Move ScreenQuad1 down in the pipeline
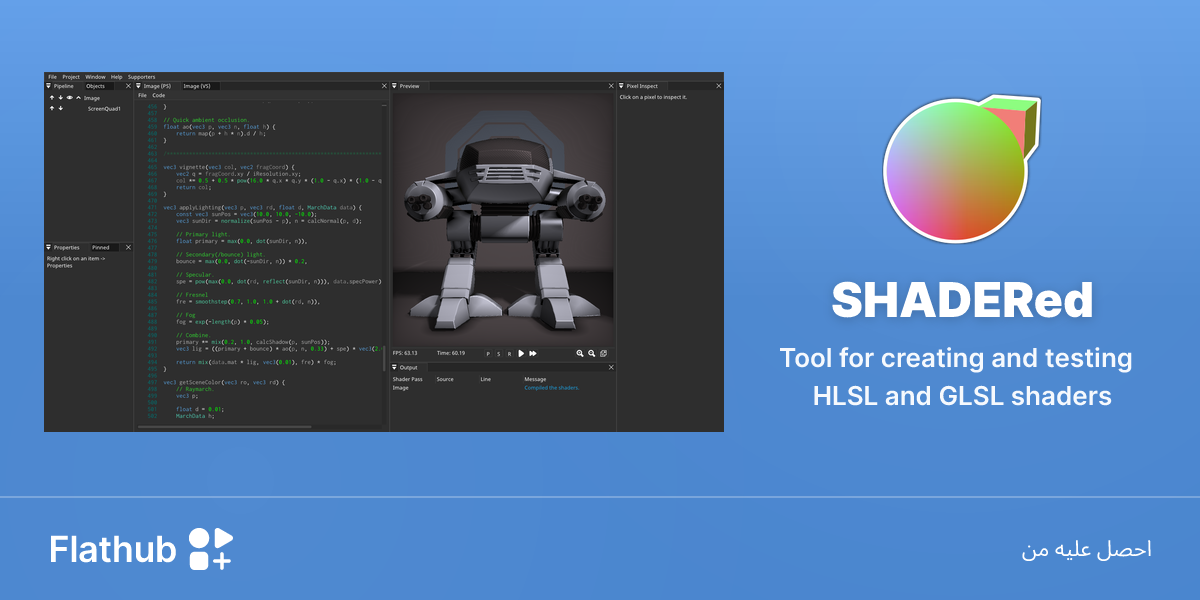The image size is (1200, 600). click(61, 108)
